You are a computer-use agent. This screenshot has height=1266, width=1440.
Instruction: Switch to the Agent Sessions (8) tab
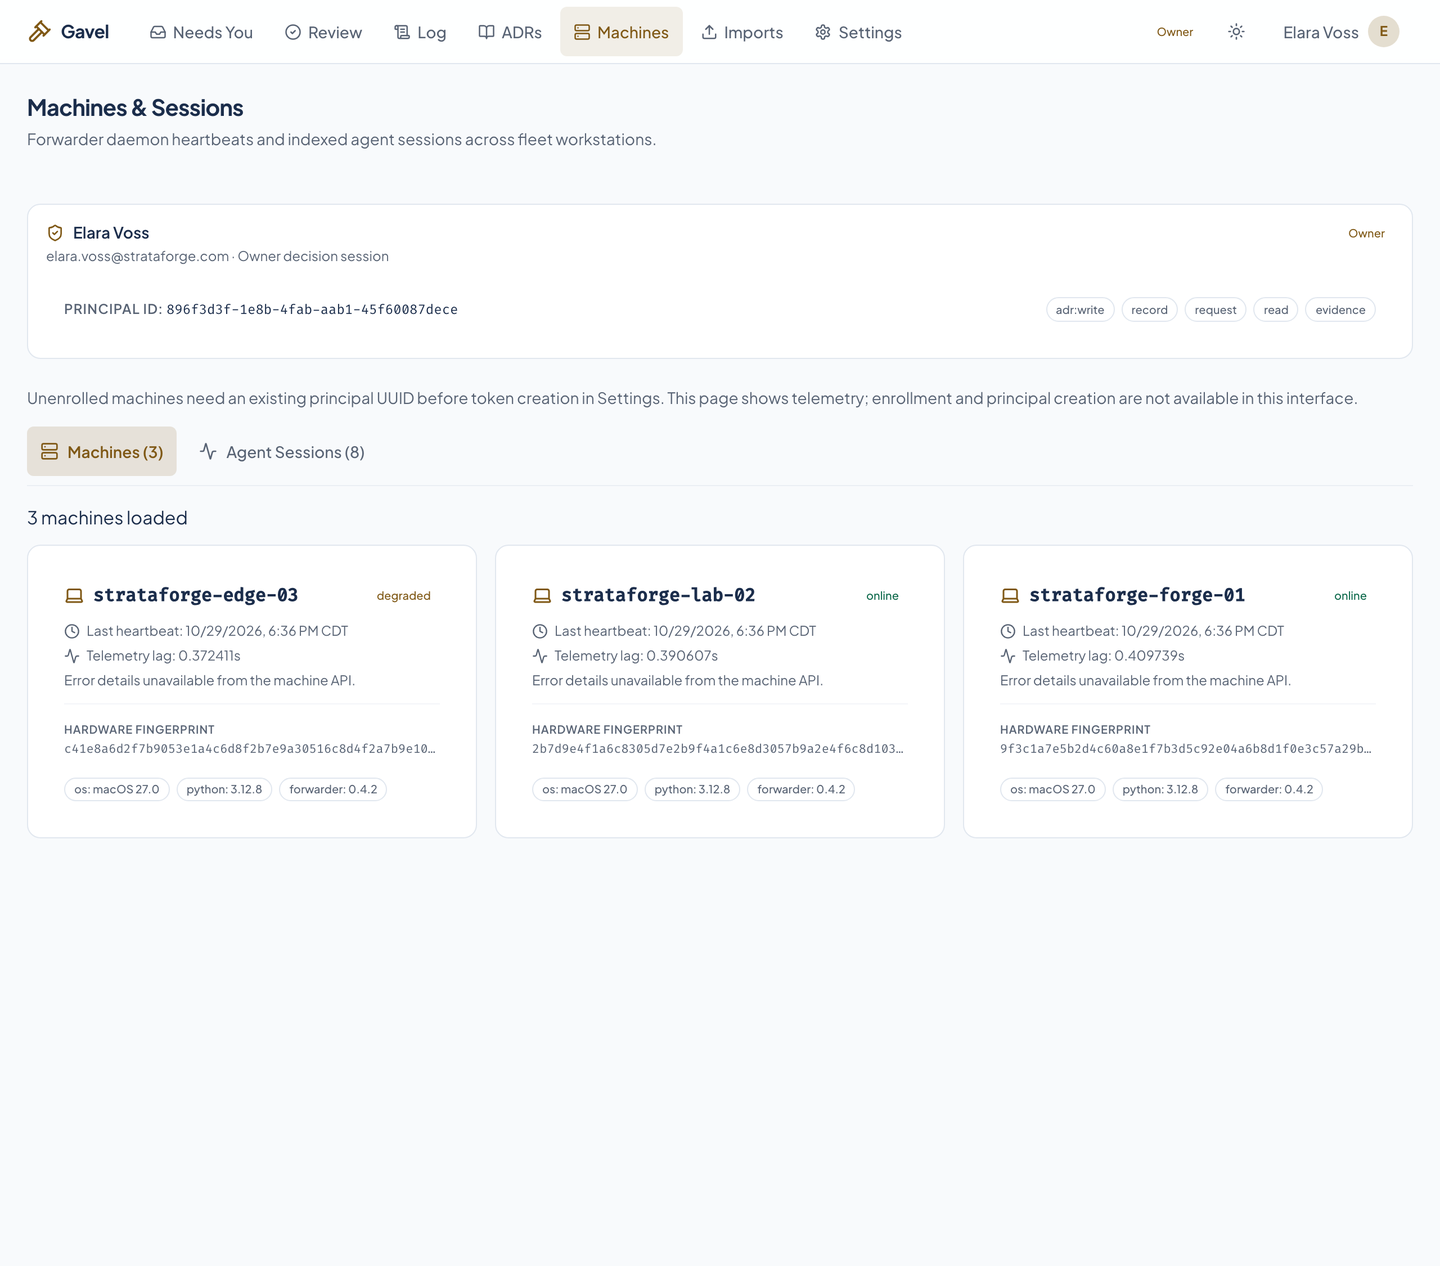[282, 452]
